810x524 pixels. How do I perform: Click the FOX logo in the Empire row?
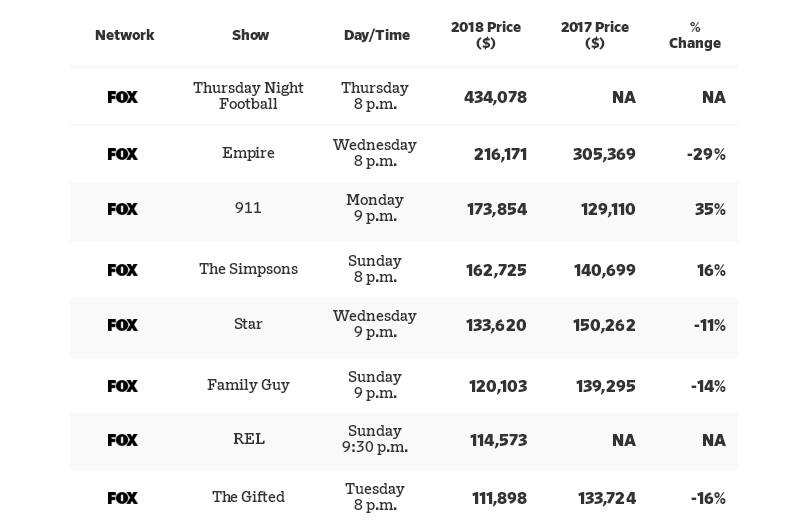click(x=122, y=154)
